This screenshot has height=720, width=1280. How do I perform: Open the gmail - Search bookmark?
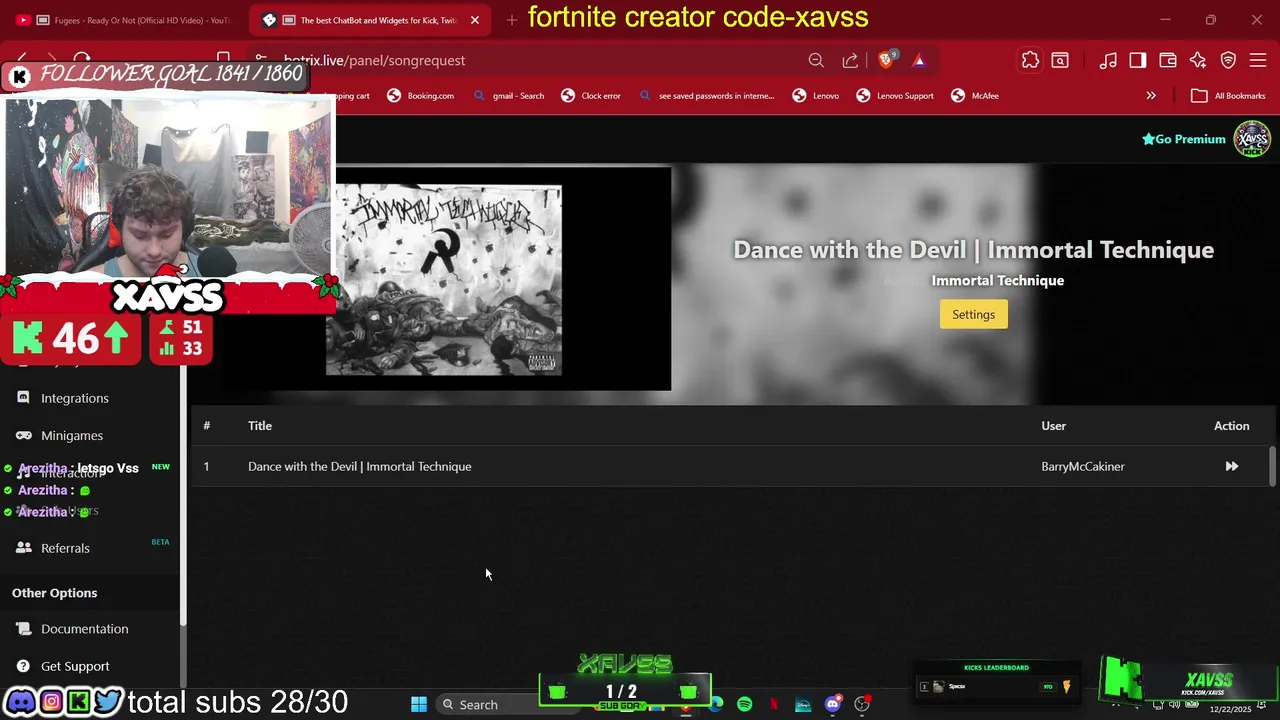pyautogui.click(x=508, y=96)
